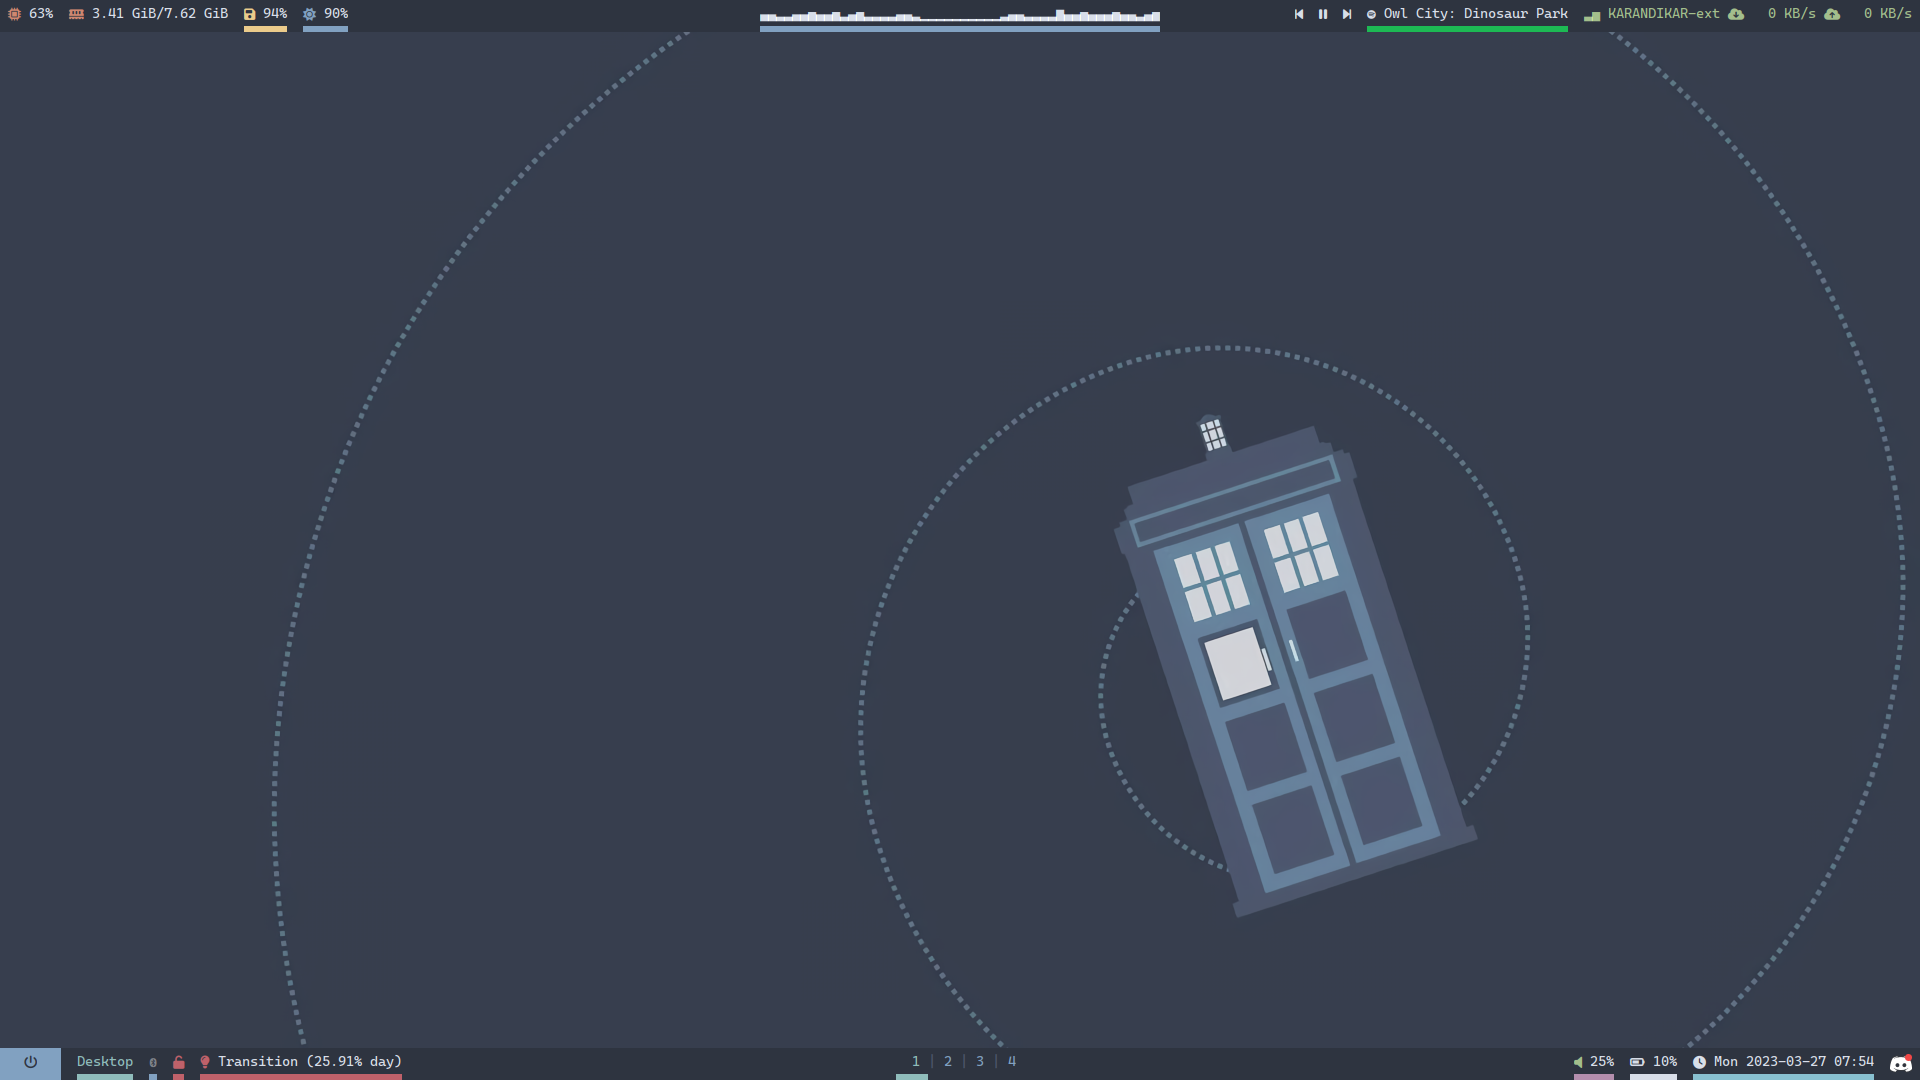
Task: Switch to workspace 4
Action: pos(1012,1062)
